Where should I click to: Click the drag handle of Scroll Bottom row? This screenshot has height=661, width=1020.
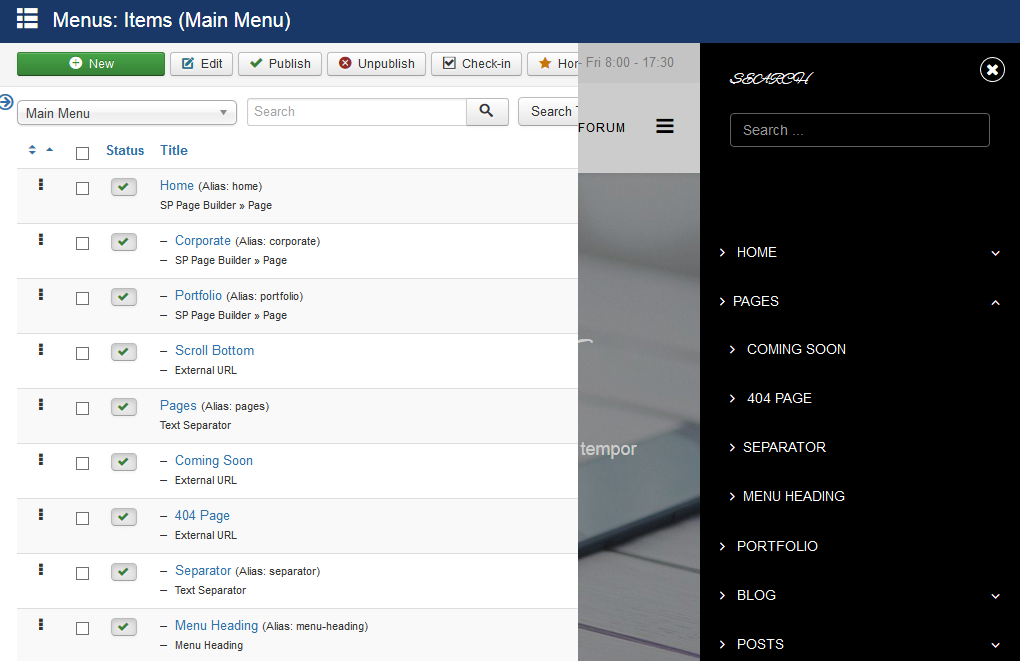tap(41, 349)
